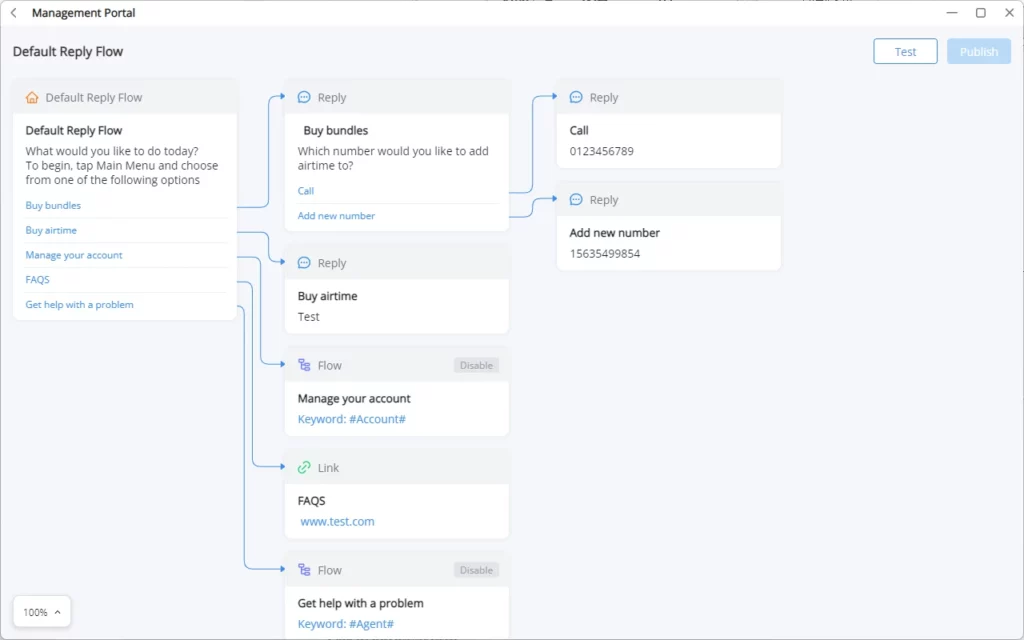Click the Publish button
The width and height of the screenshot is (1024, 640).
[x=978, y=52]
